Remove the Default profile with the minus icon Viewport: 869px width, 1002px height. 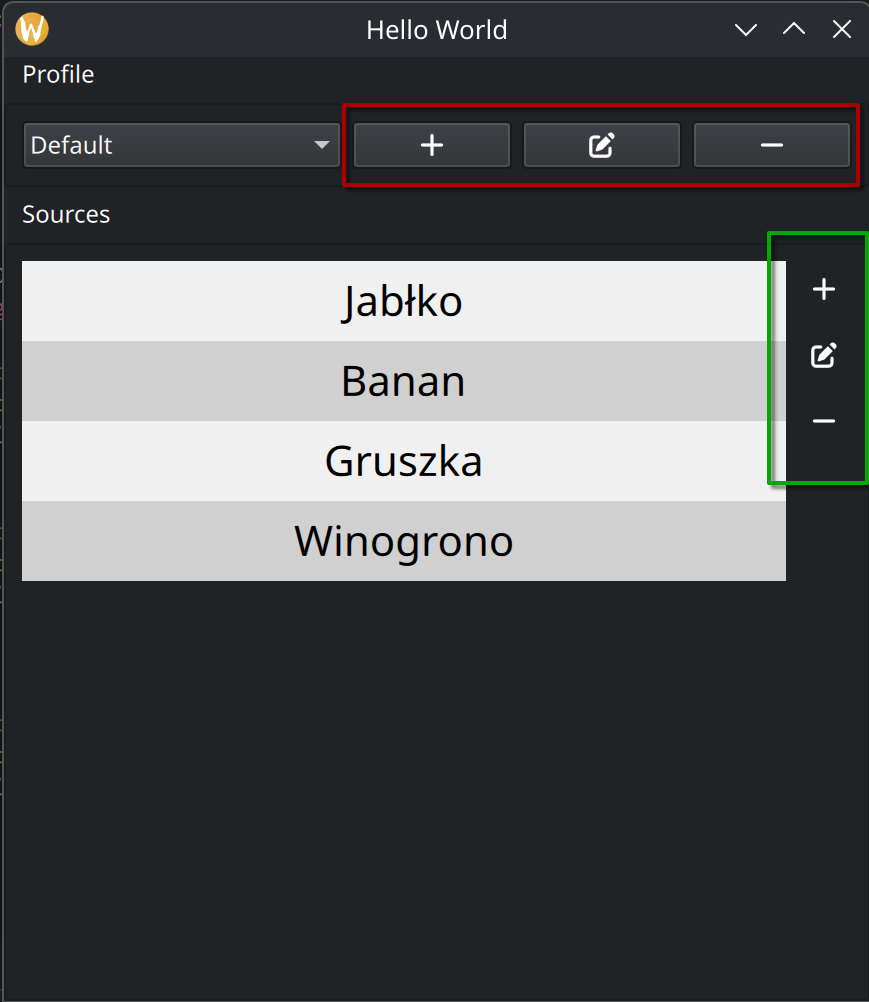771,144
